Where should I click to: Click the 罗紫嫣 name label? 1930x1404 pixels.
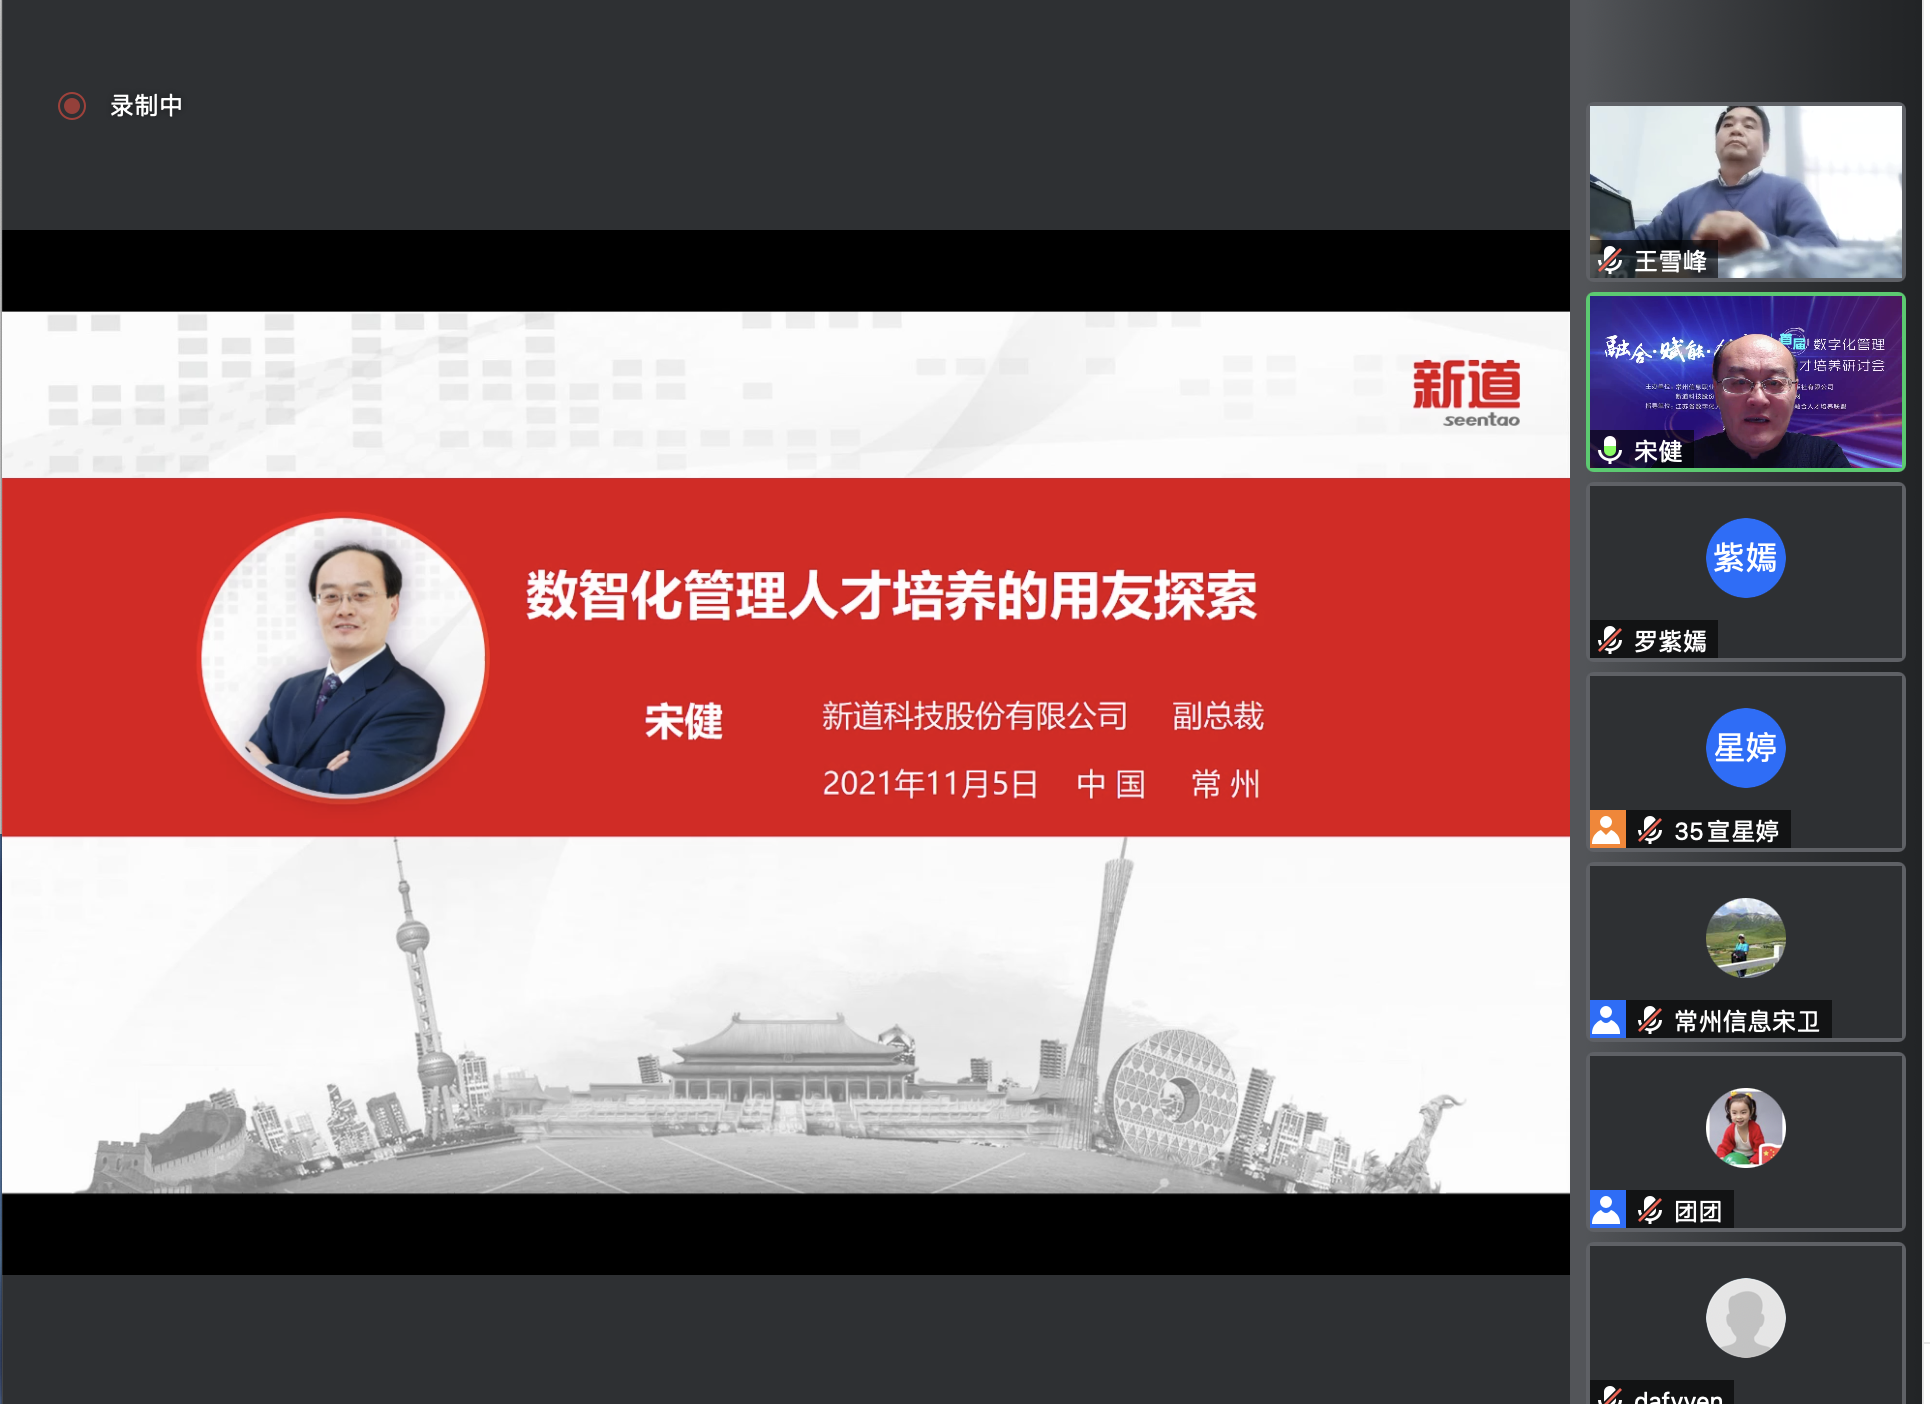[x=1671, y=640]
